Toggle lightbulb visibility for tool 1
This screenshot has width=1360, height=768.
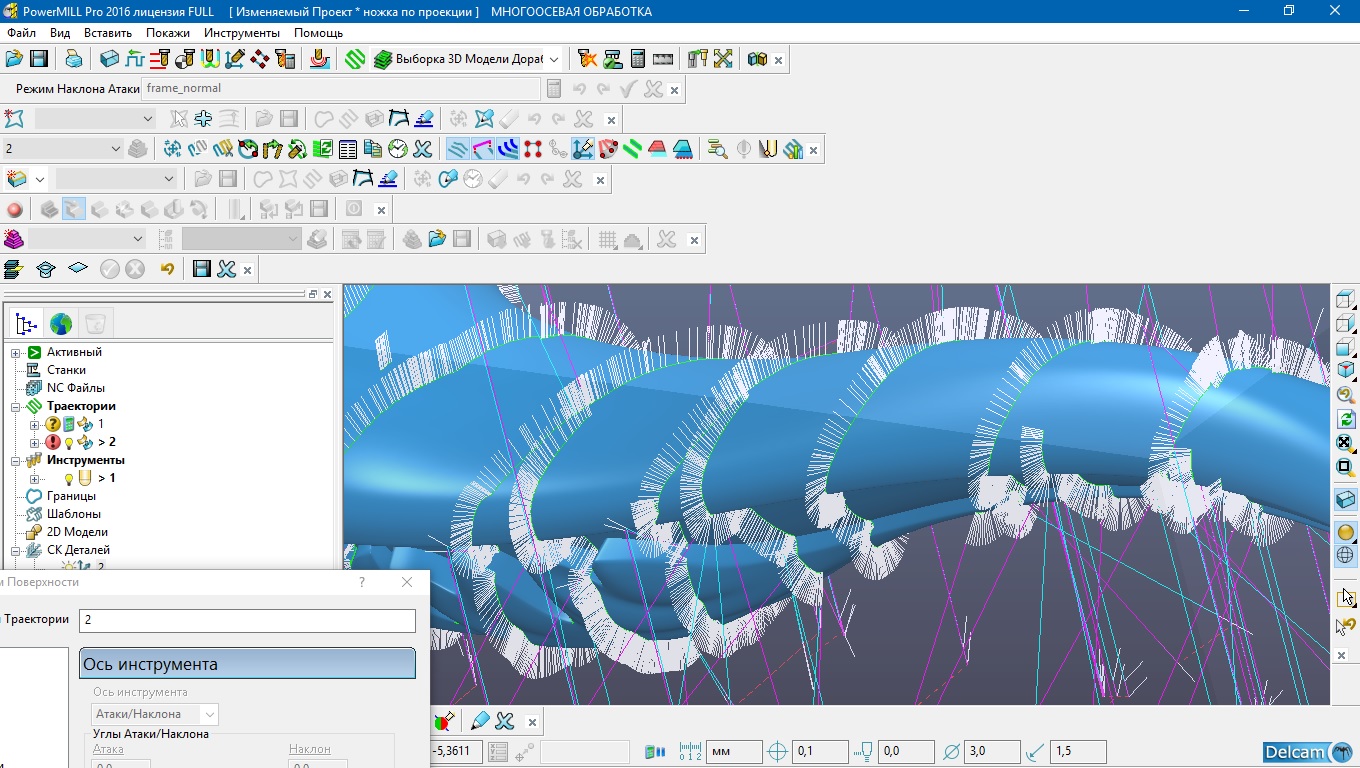(x=69, y=478)
